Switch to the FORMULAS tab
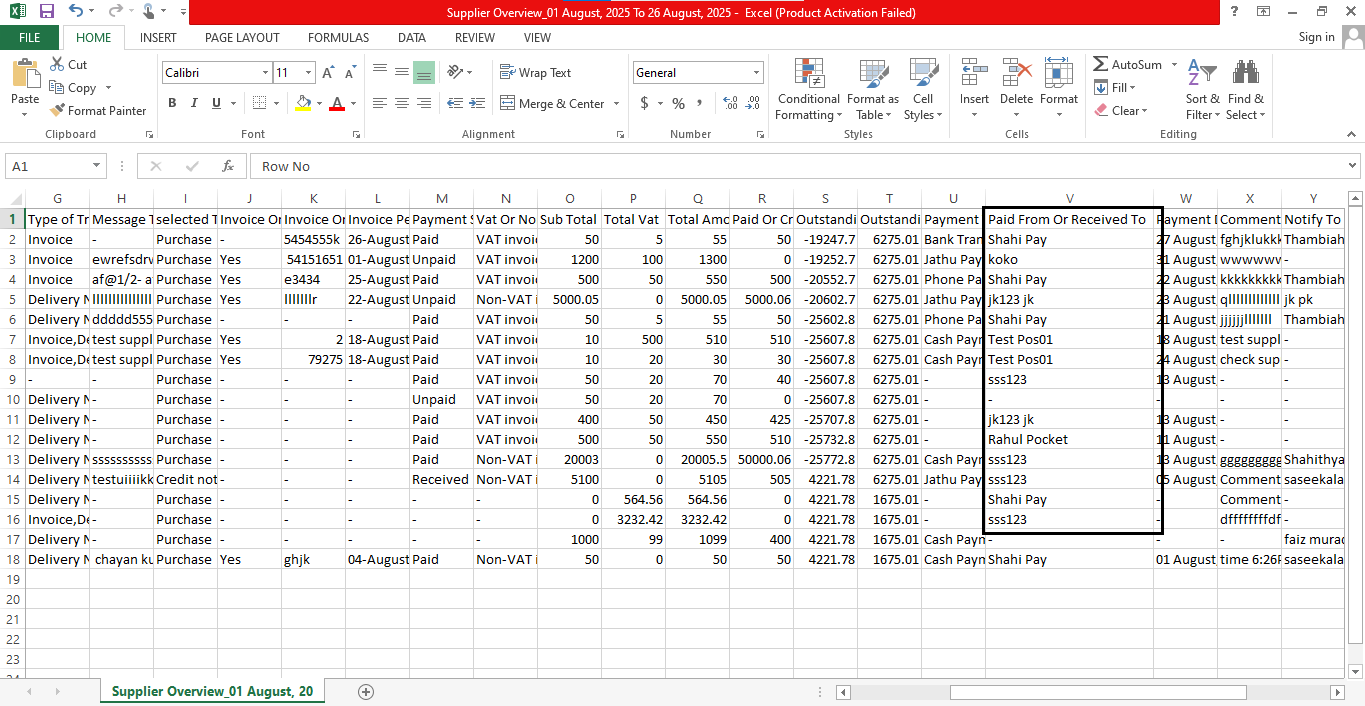 tap(338, 38)
